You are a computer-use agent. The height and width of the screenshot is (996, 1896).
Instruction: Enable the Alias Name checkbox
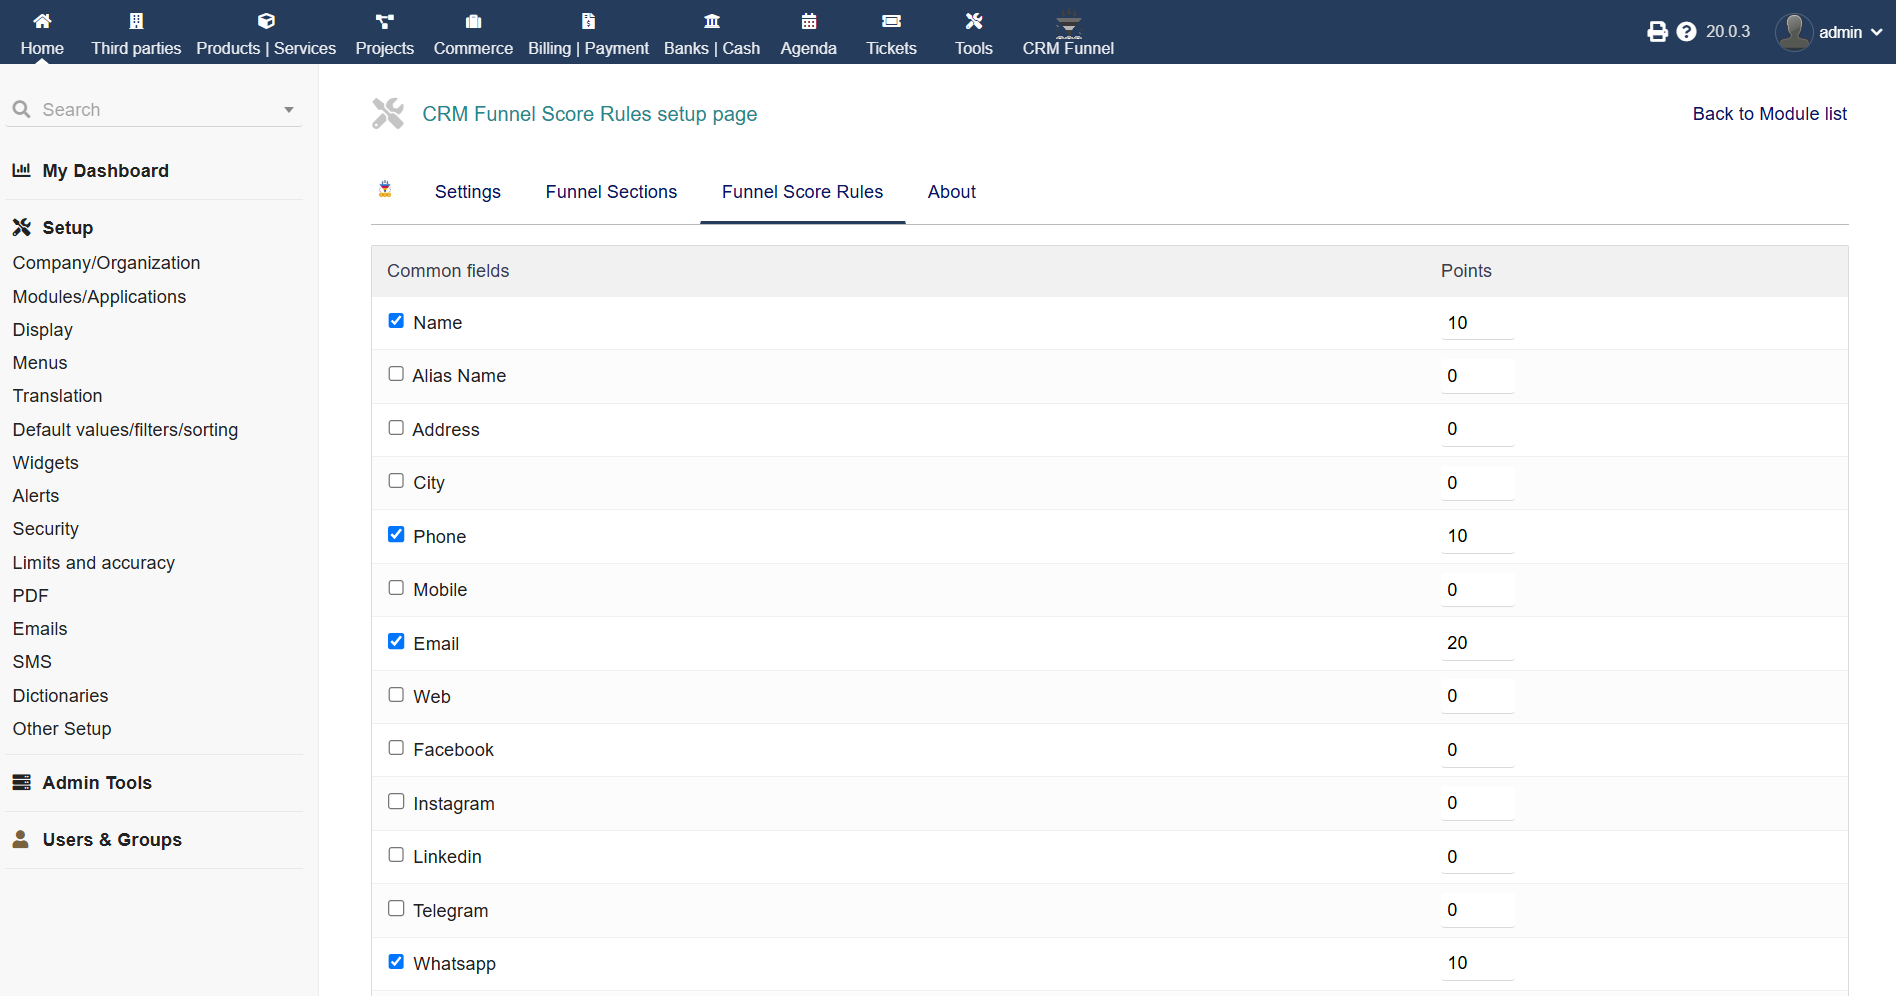[396, 374]
